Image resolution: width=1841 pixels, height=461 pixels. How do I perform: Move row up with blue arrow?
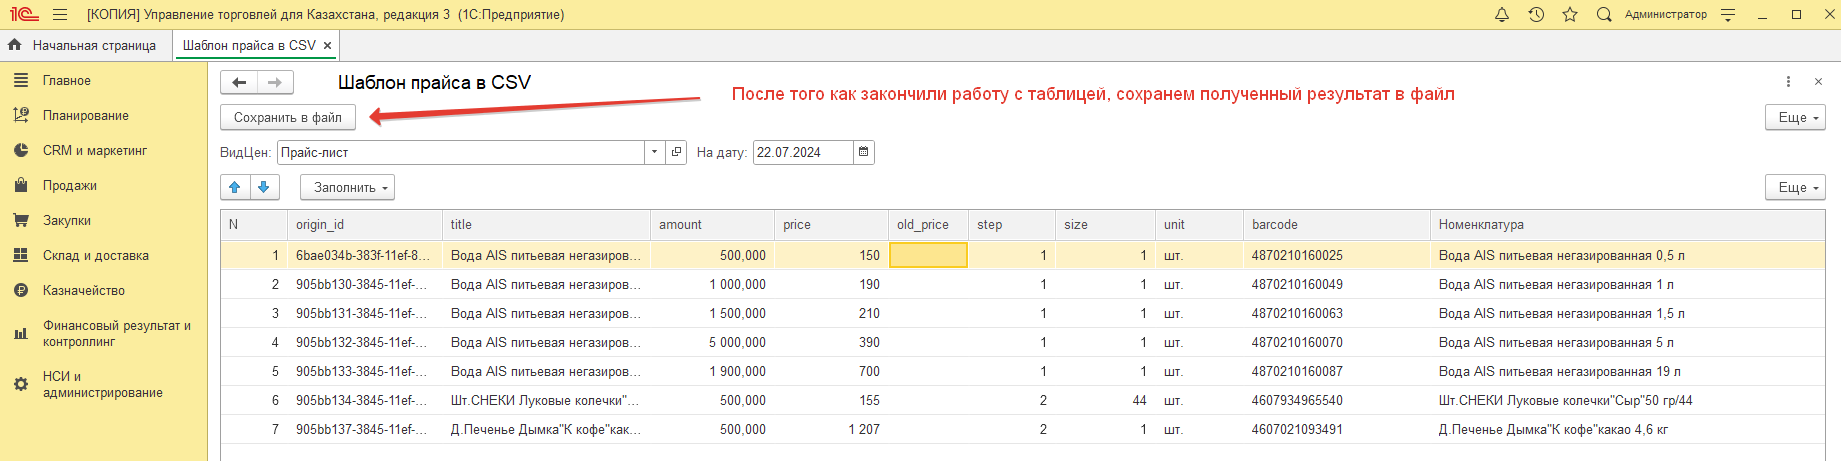coord(235,187)
